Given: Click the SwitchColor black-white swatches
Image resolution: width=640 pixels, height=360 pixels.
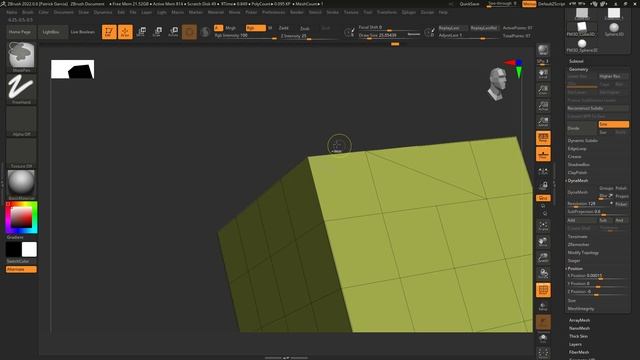Looking at the screenshot, I should click(x=21, y=249).
